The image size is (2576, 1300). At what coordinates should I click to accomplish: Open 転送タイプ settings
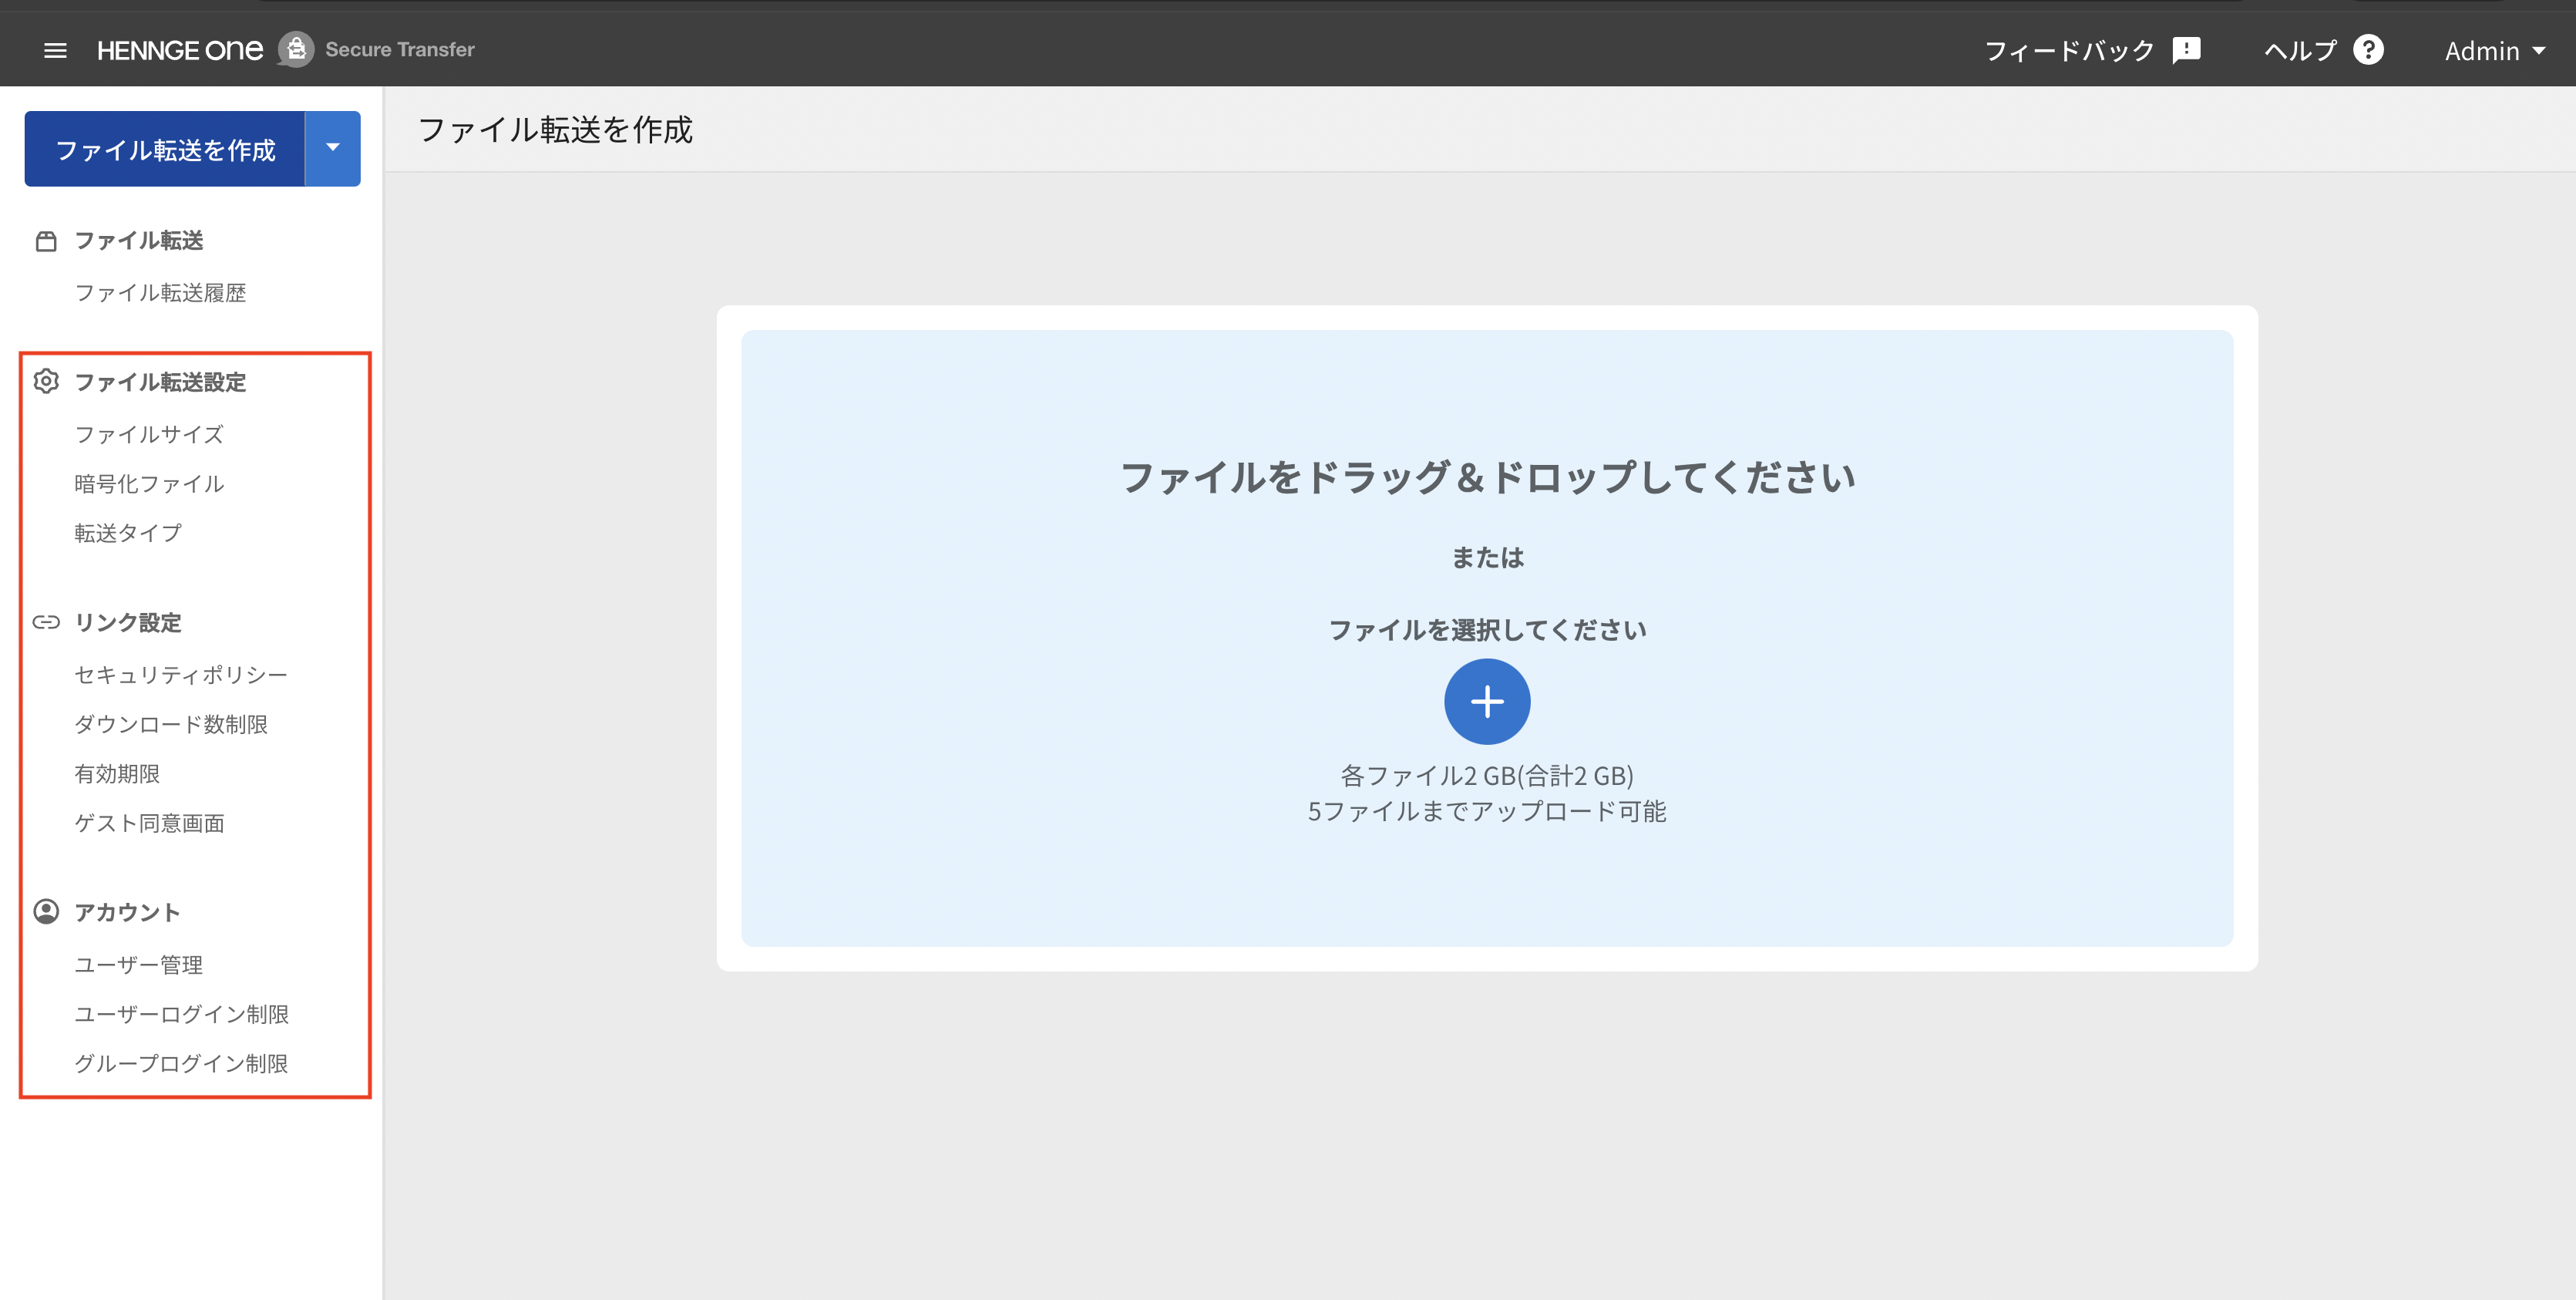click(128, 533)
